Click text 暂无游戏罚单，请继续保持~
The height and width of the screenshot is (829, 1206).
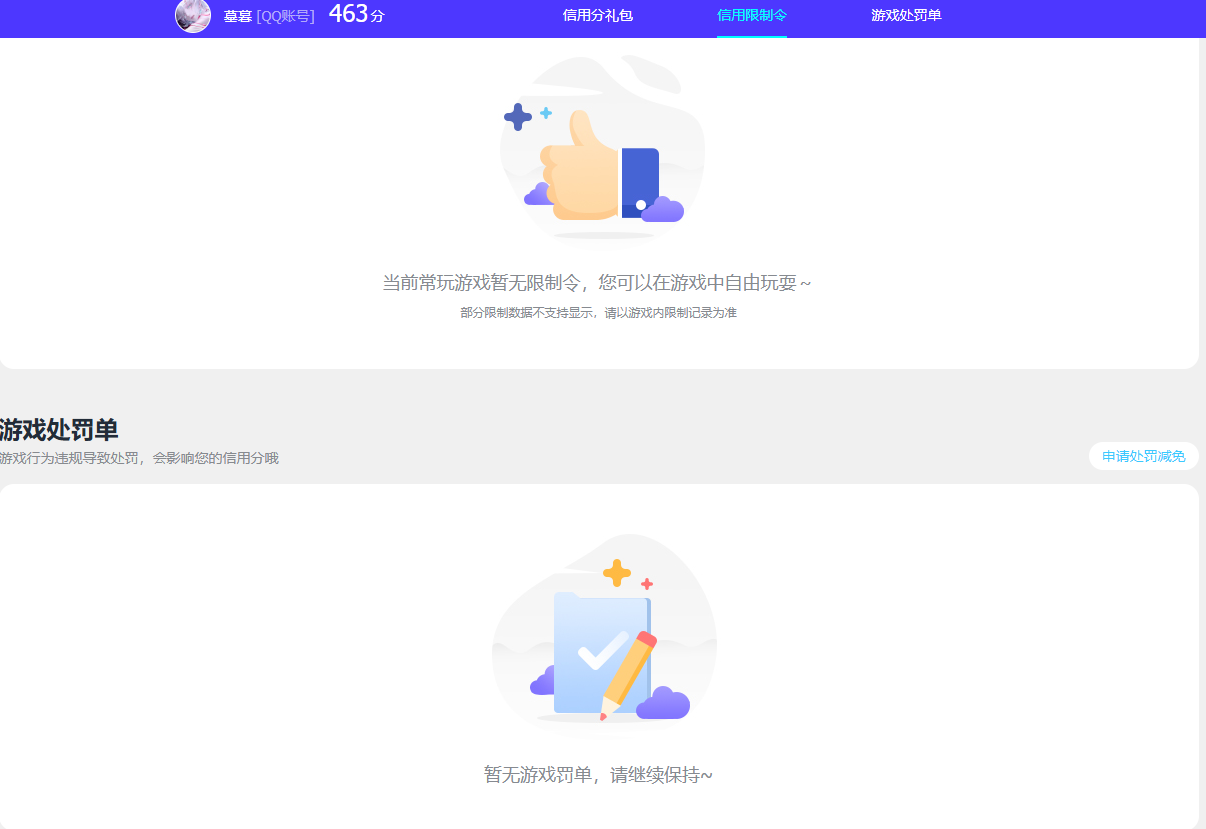[598, 775]
